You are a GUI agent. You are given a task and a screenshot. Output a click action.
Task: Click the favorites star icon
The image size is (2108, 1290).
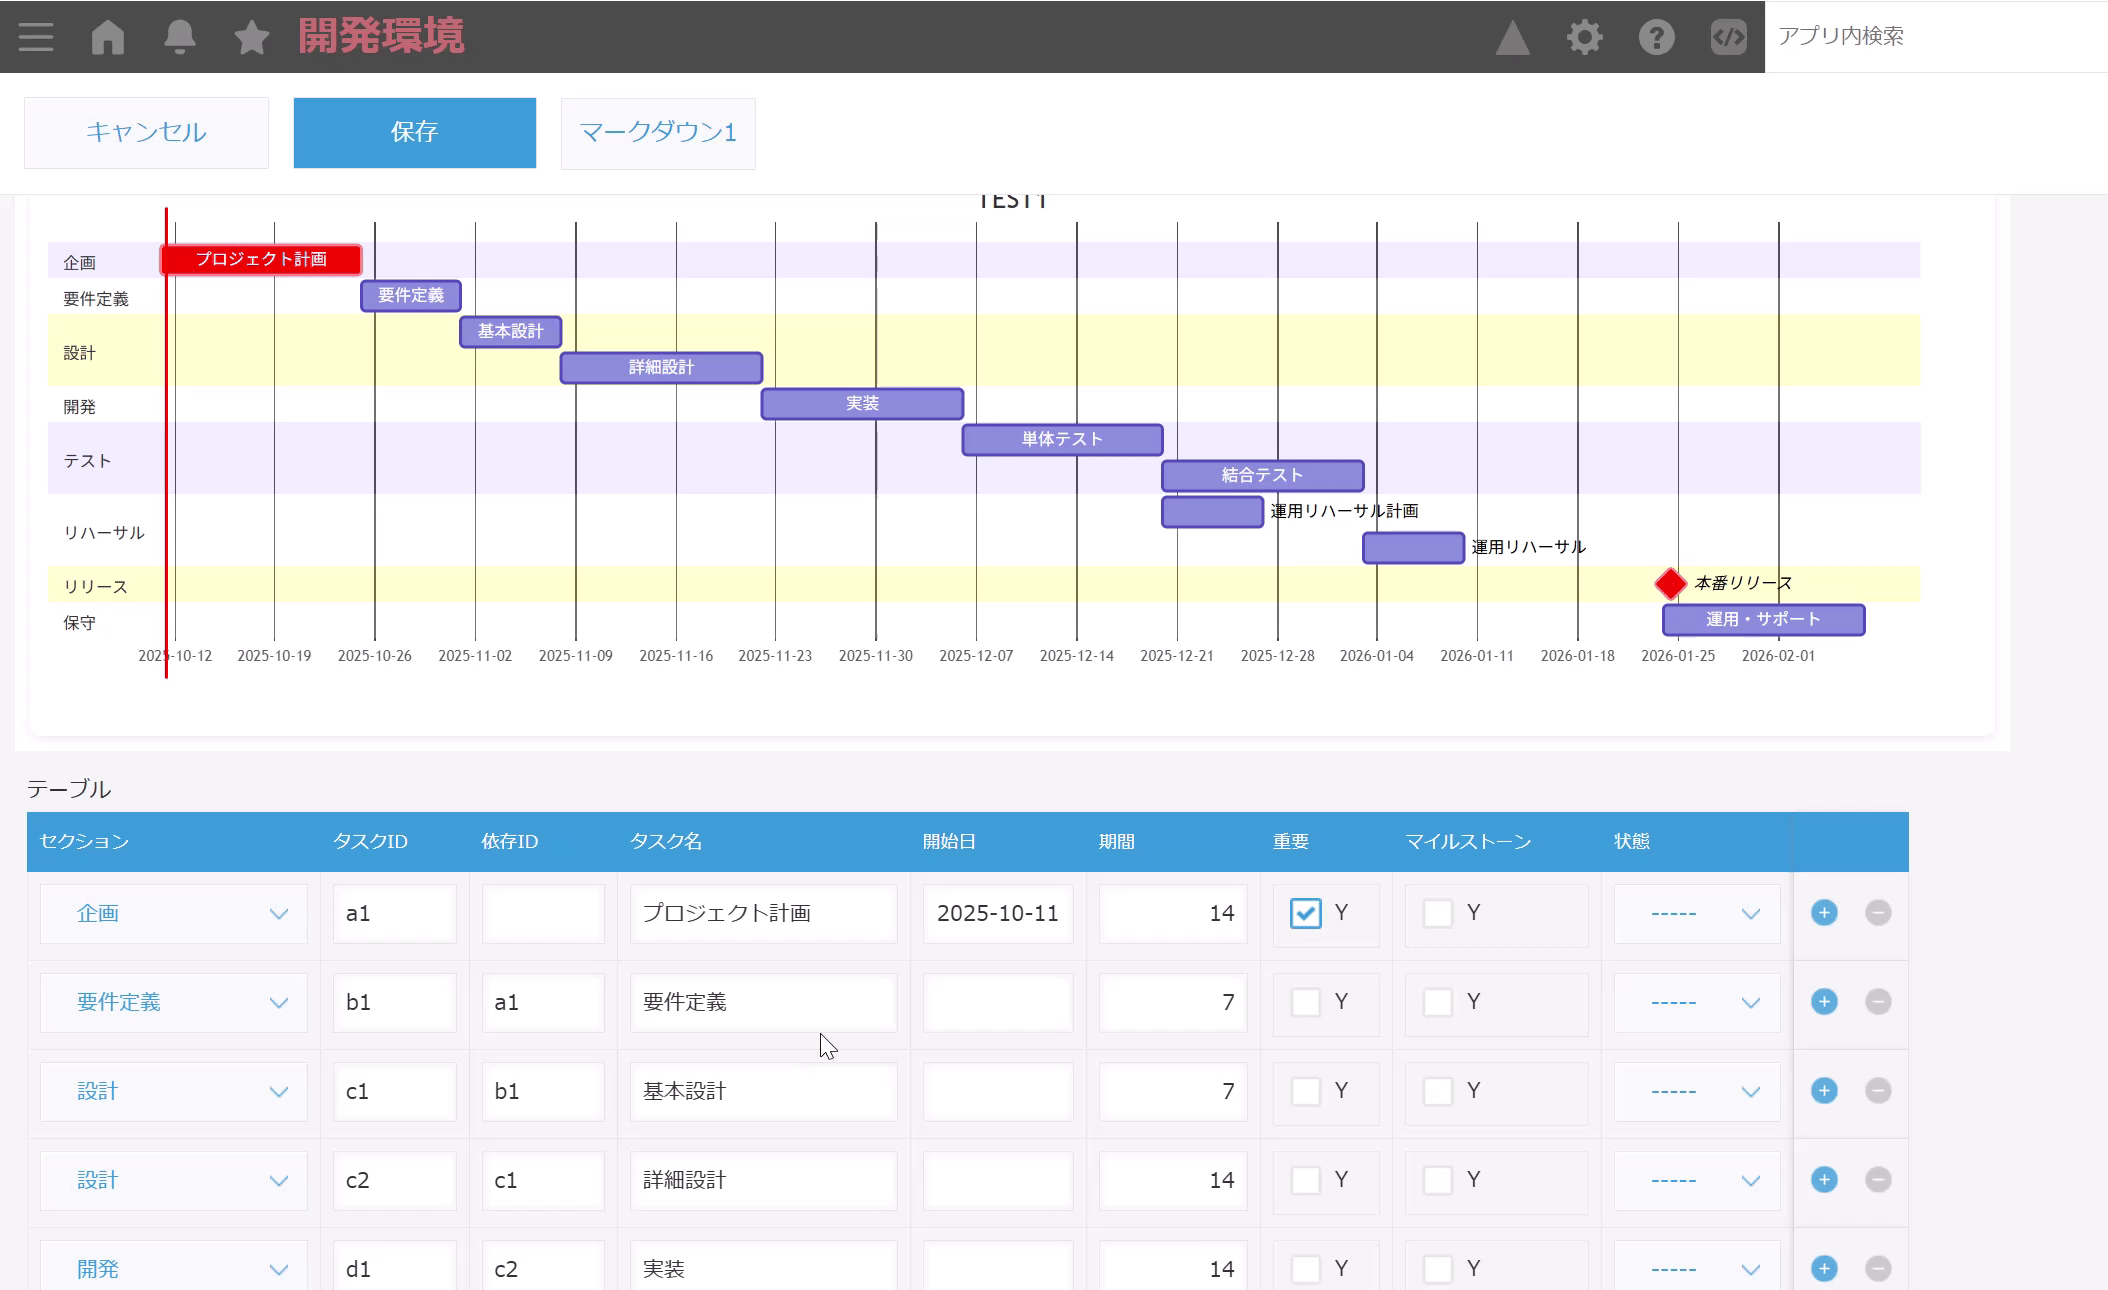point(251,37)
